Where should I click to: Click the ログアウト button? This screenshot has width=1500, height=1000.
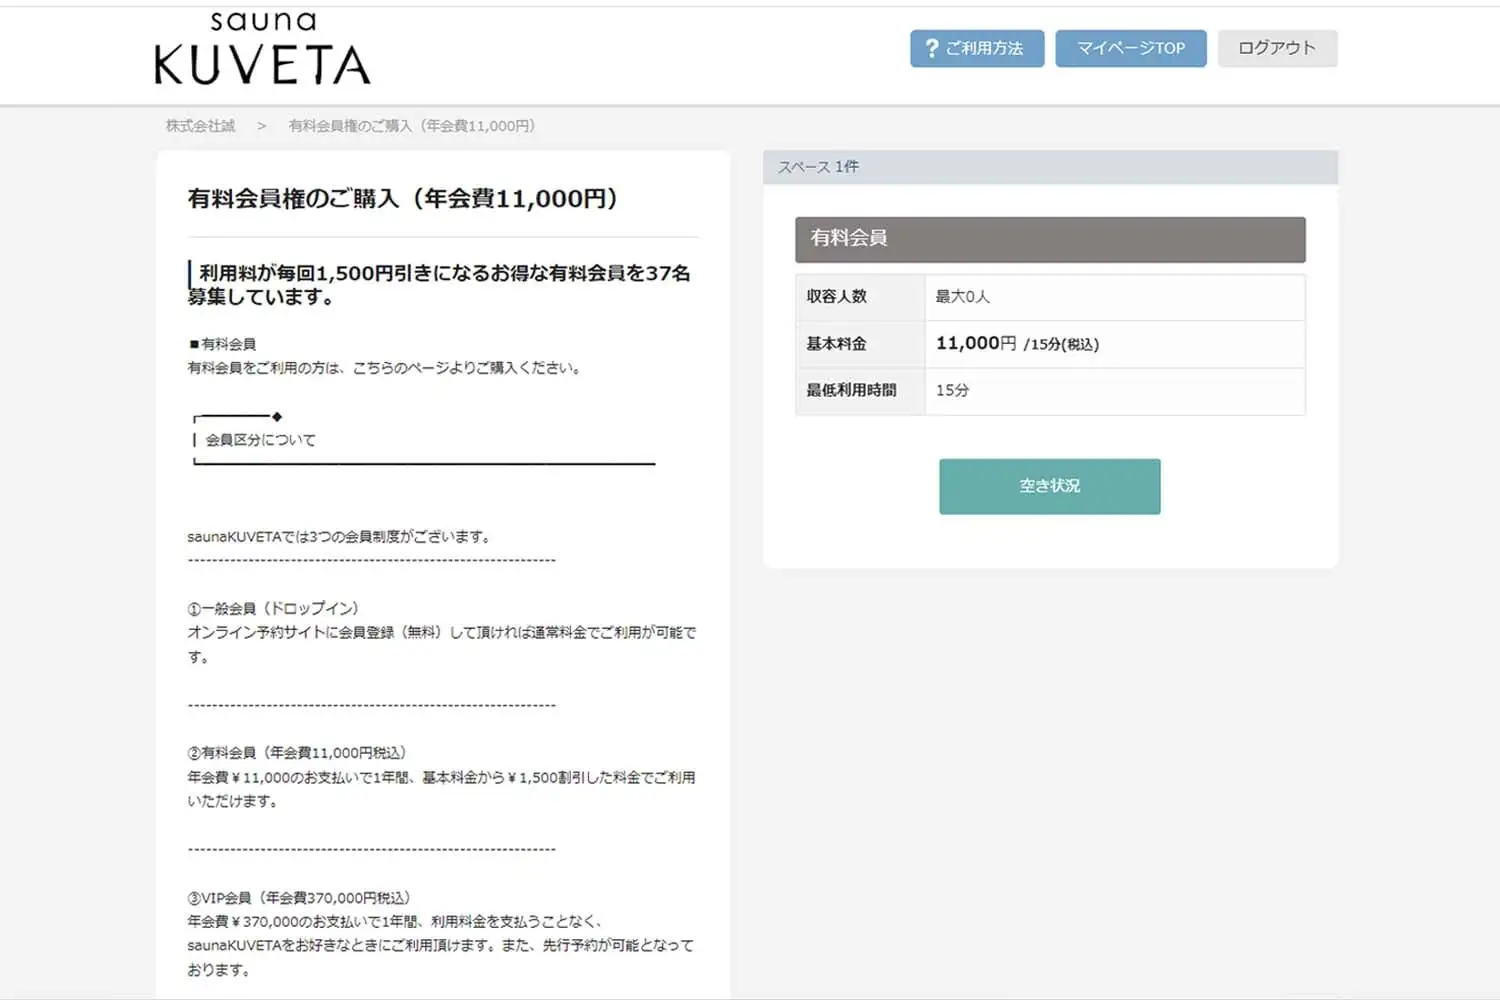point(1277,48)
